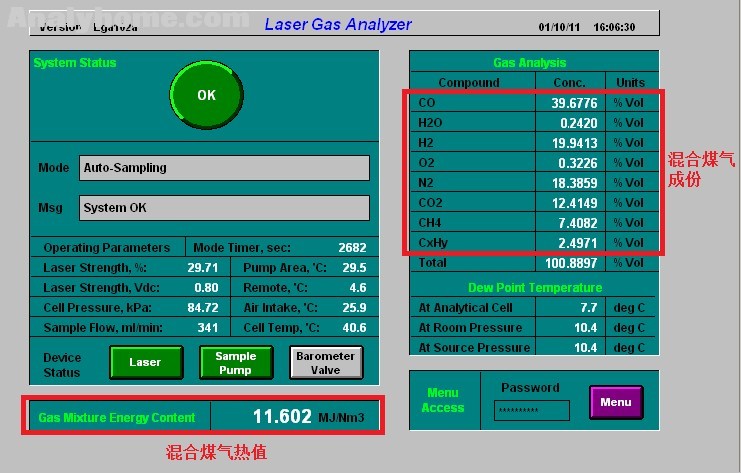Image resolution: width=741 pixels, height=473 pixels.
Task: Click the Pump Area temperature value 29.5
Action: click(x=354, y=268)
